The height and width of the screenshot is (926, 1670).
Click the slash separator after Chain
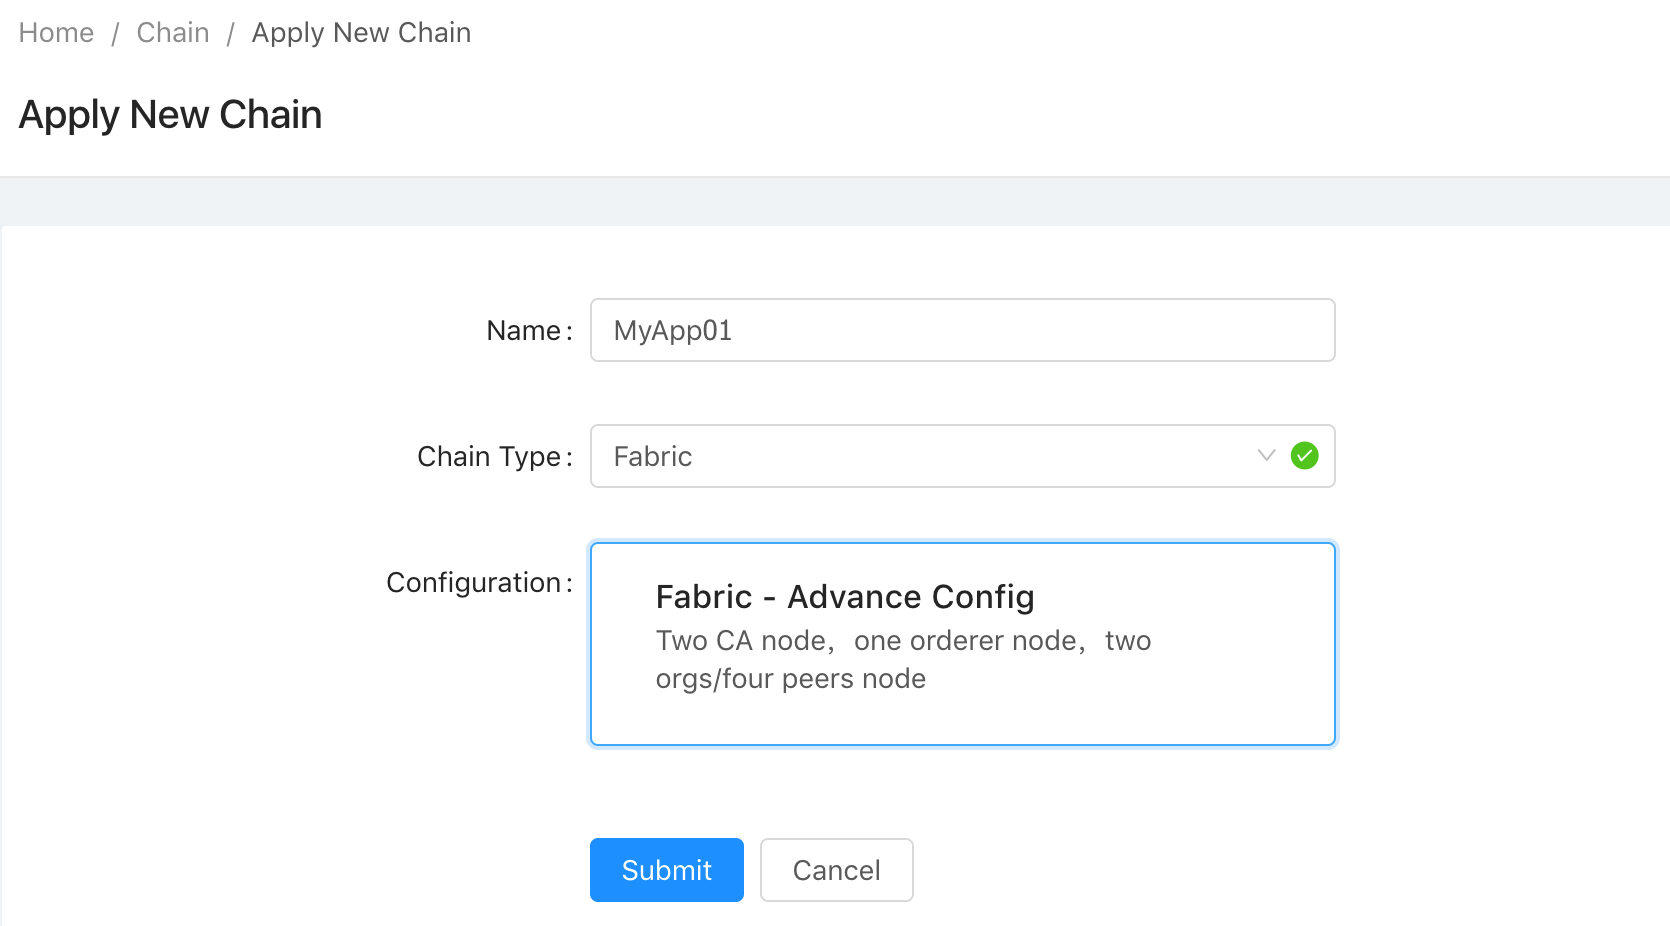pos(231,34)
